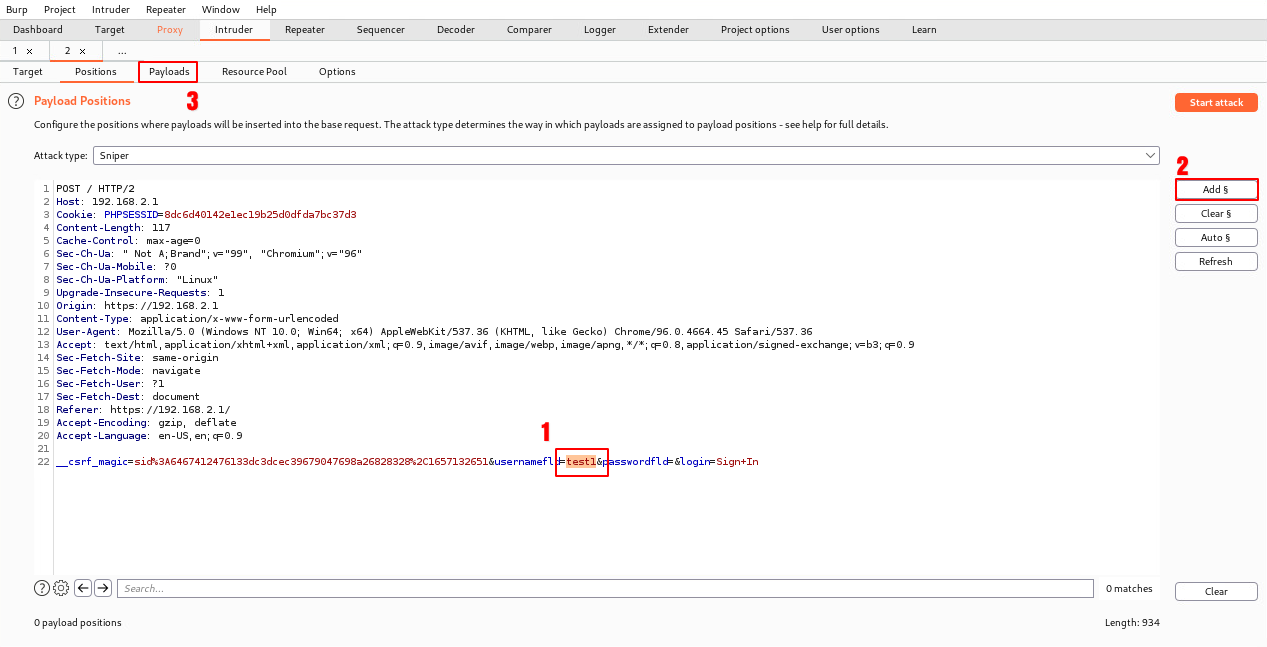Open the Burp menu
1267x647 pixels.
pyautogui.click(x=17, y=9)
